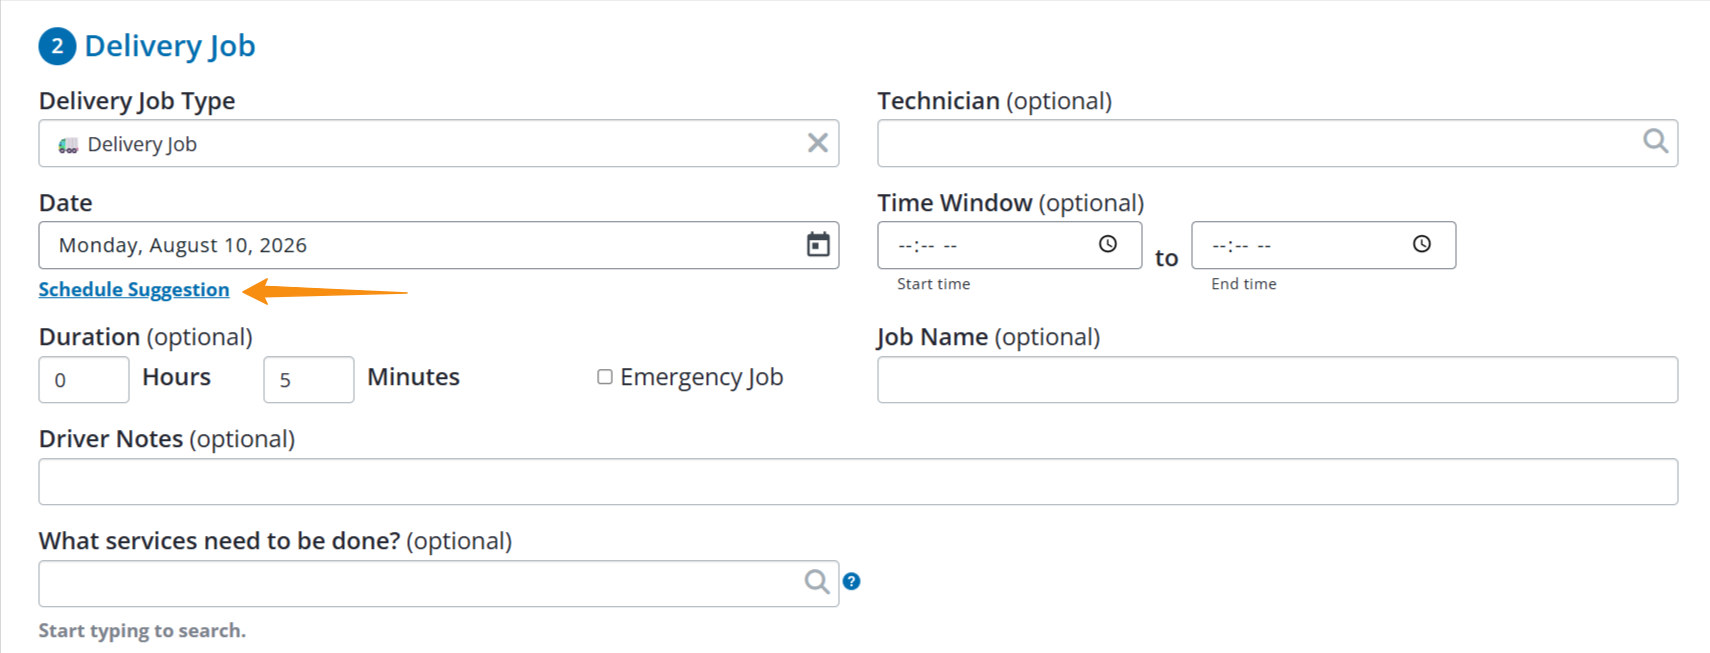Screen dimensions: 1710x653
Task: Enable the Emergency Job checkbox
Action: click(605, 377)
